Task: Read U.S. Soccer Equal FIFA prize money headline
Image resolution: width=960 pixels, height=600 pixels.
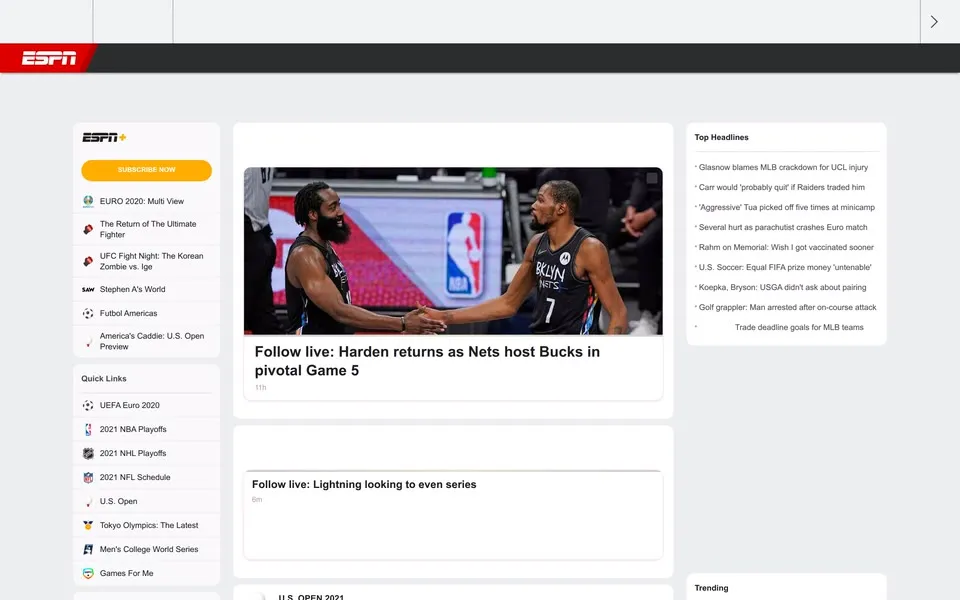Action: (785, 268)
